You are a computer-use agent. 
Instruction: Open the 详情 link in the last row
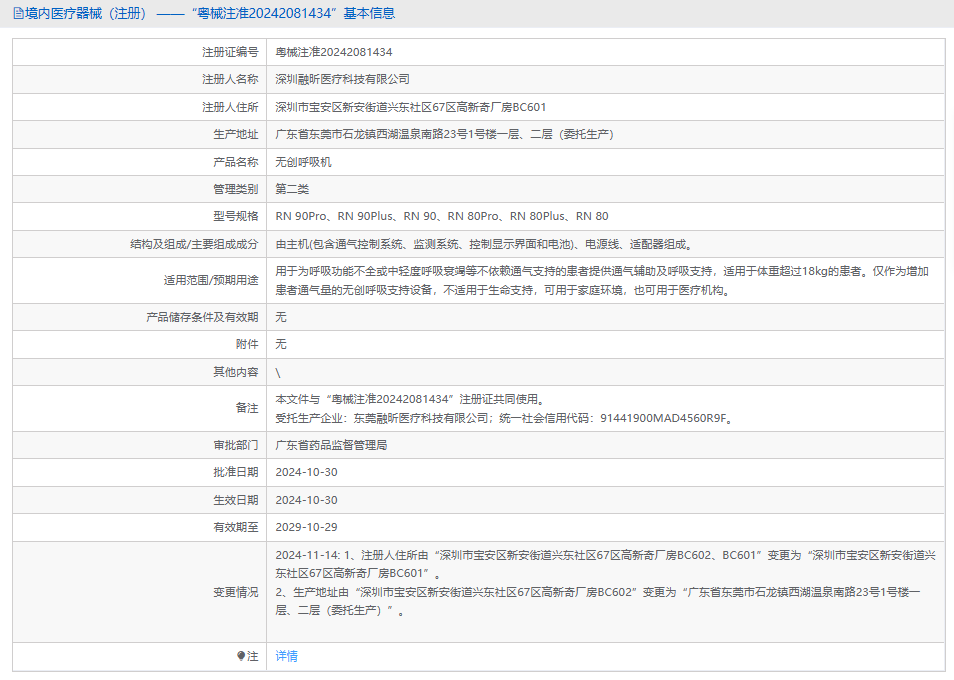(x=287, y=656)
